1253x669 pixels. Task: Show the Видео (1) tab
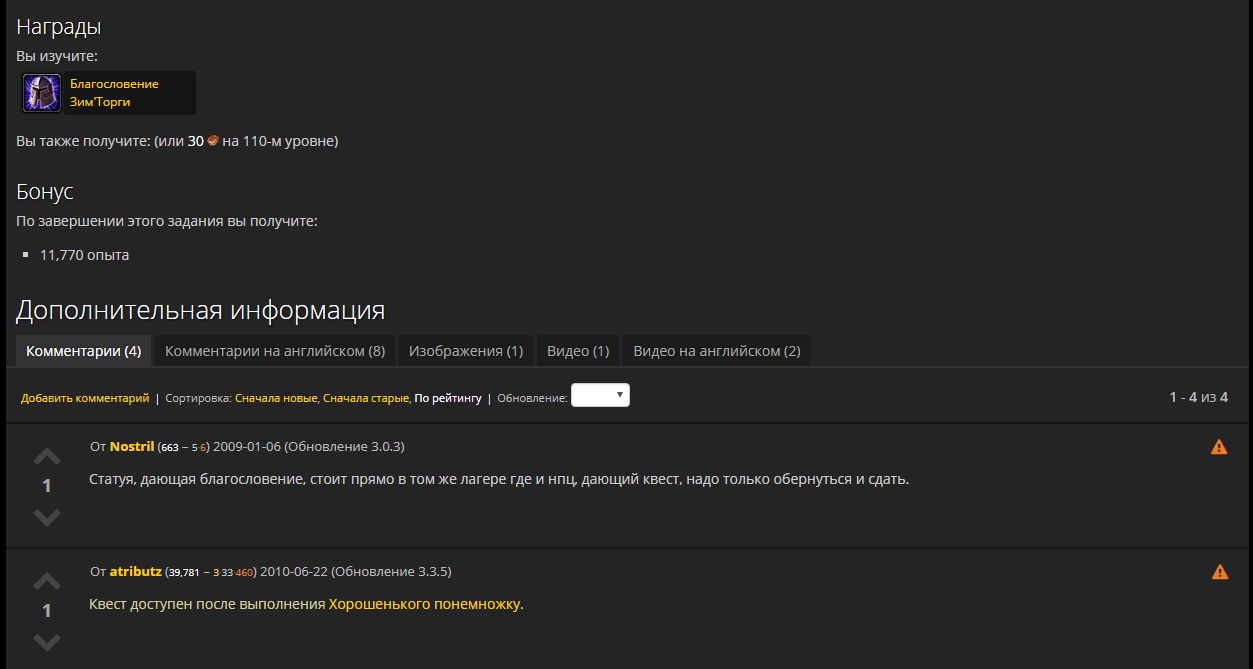click(x=578, y=351)
